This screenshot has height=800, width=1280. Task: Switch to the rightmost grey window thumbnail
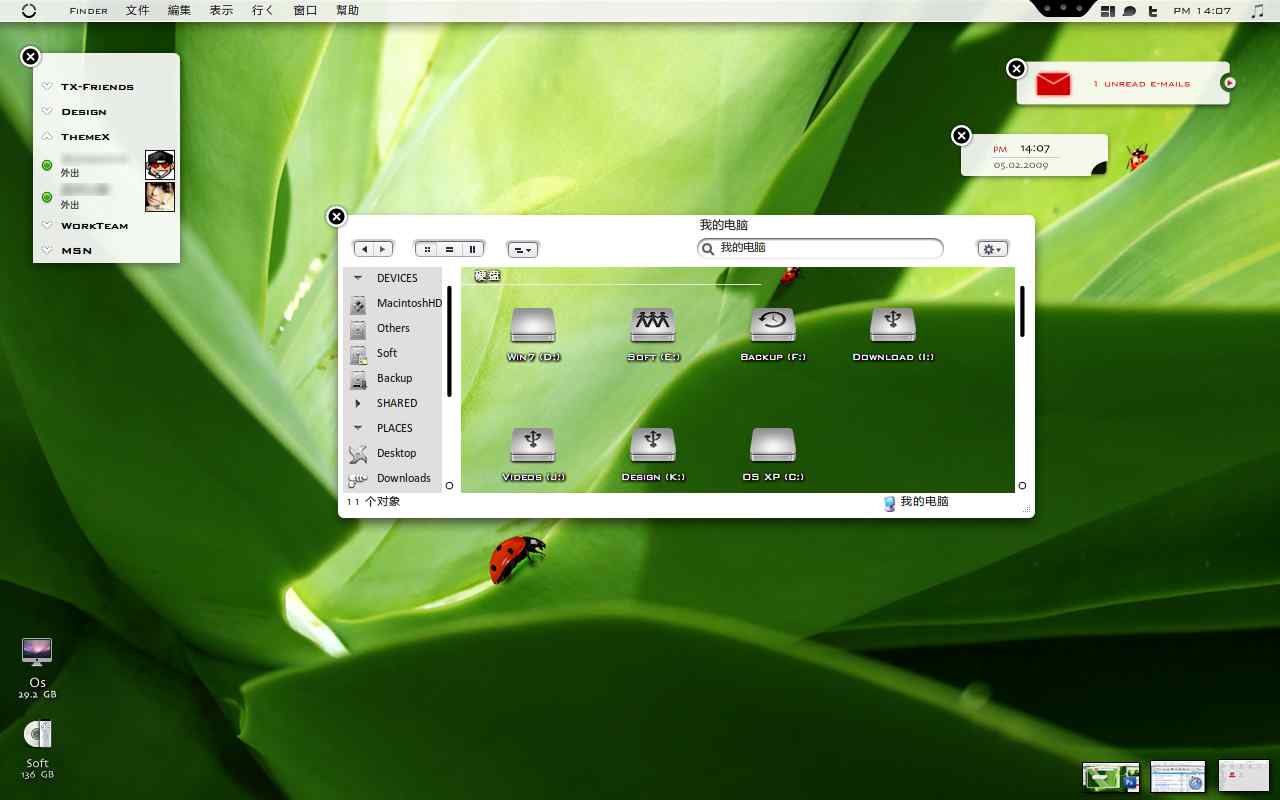1244,776
